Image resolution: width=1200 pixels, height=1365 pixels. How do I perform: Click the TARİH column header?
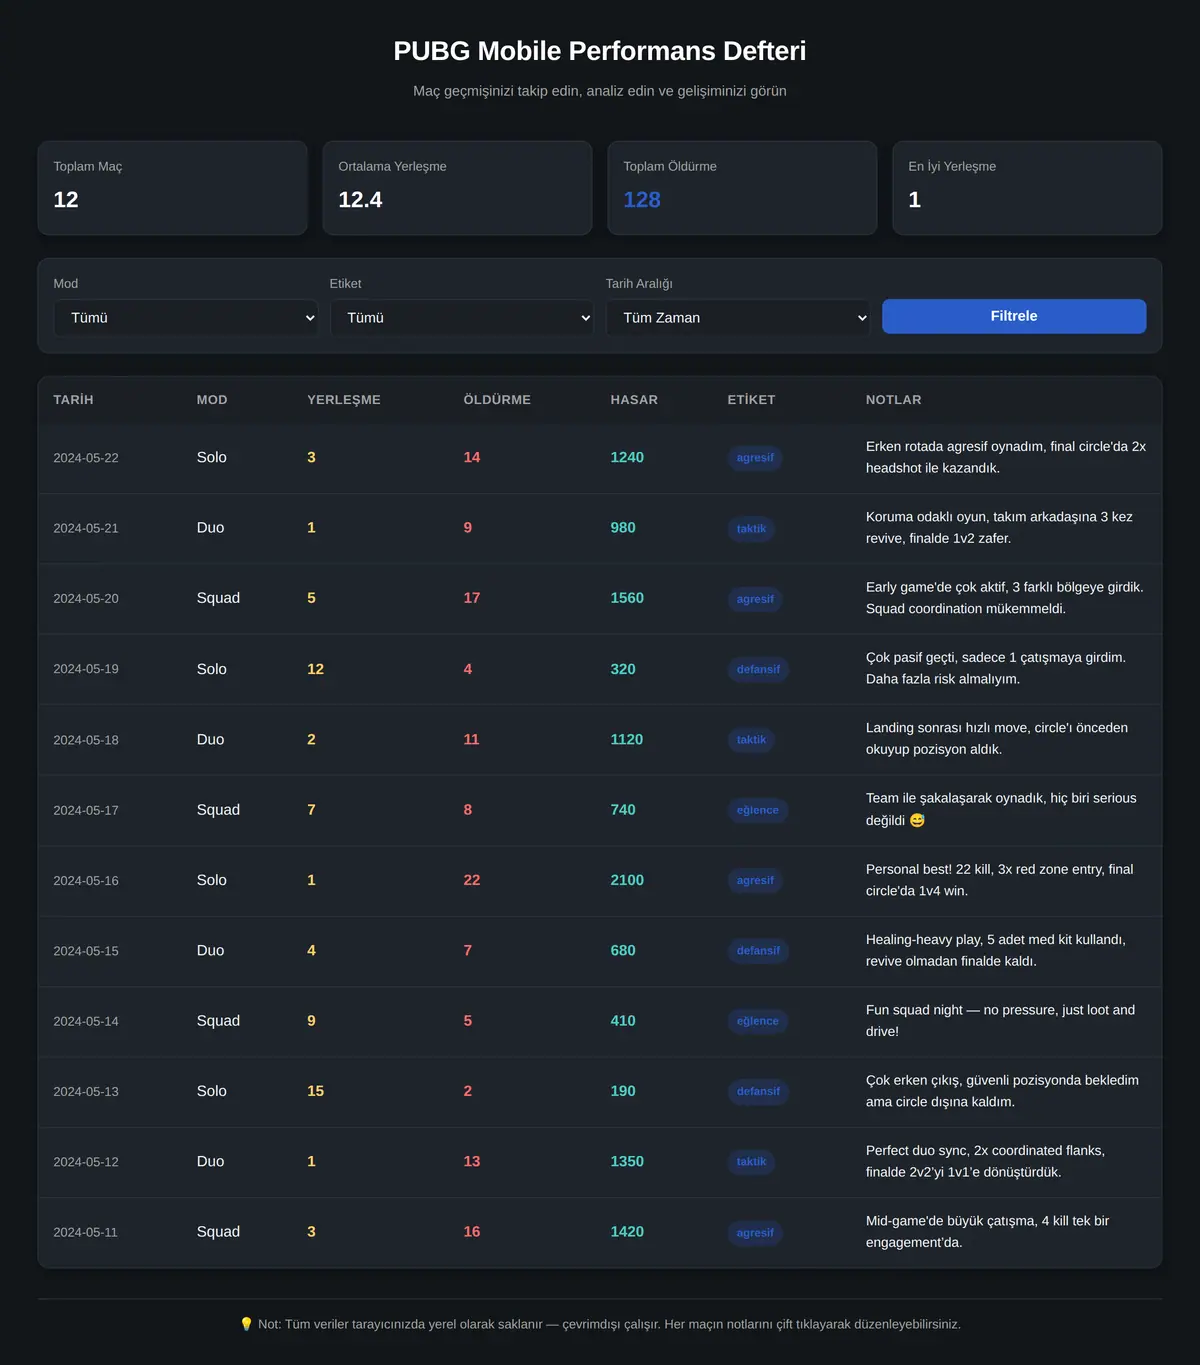pyautogui.click(x=73, y=400)
